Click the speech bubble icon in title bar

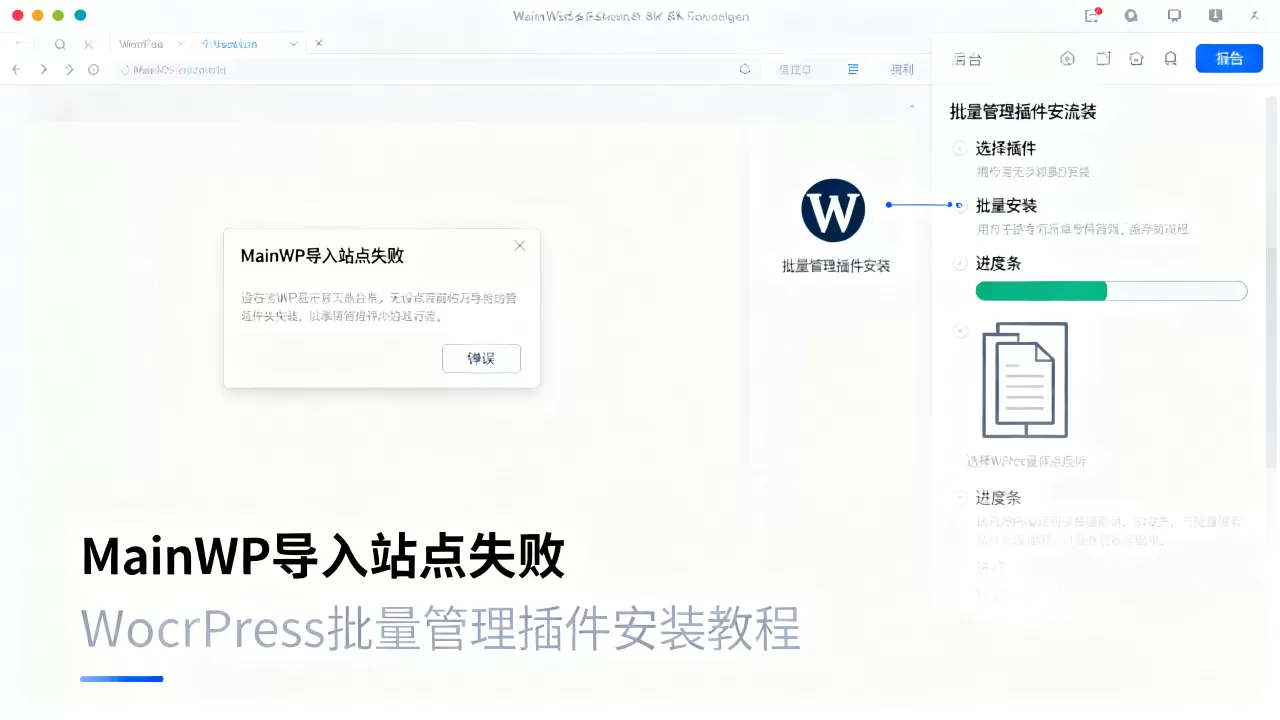tap(1131, 15)
